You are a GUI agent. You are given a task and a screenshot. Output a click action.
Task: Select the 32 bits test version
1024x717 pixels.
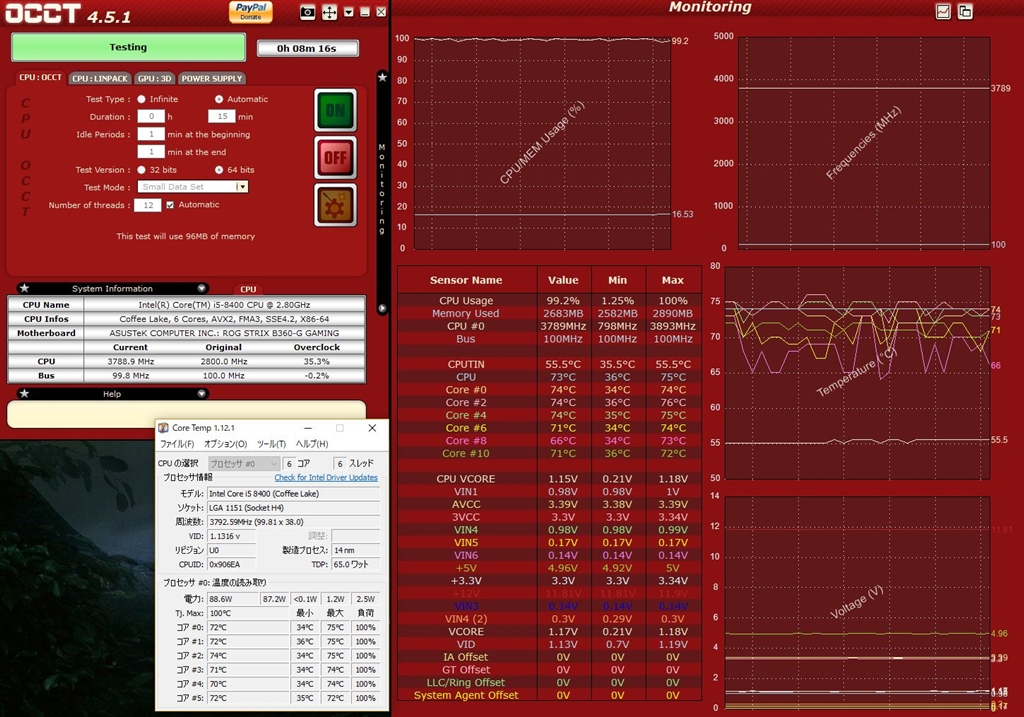coord(141,170)
